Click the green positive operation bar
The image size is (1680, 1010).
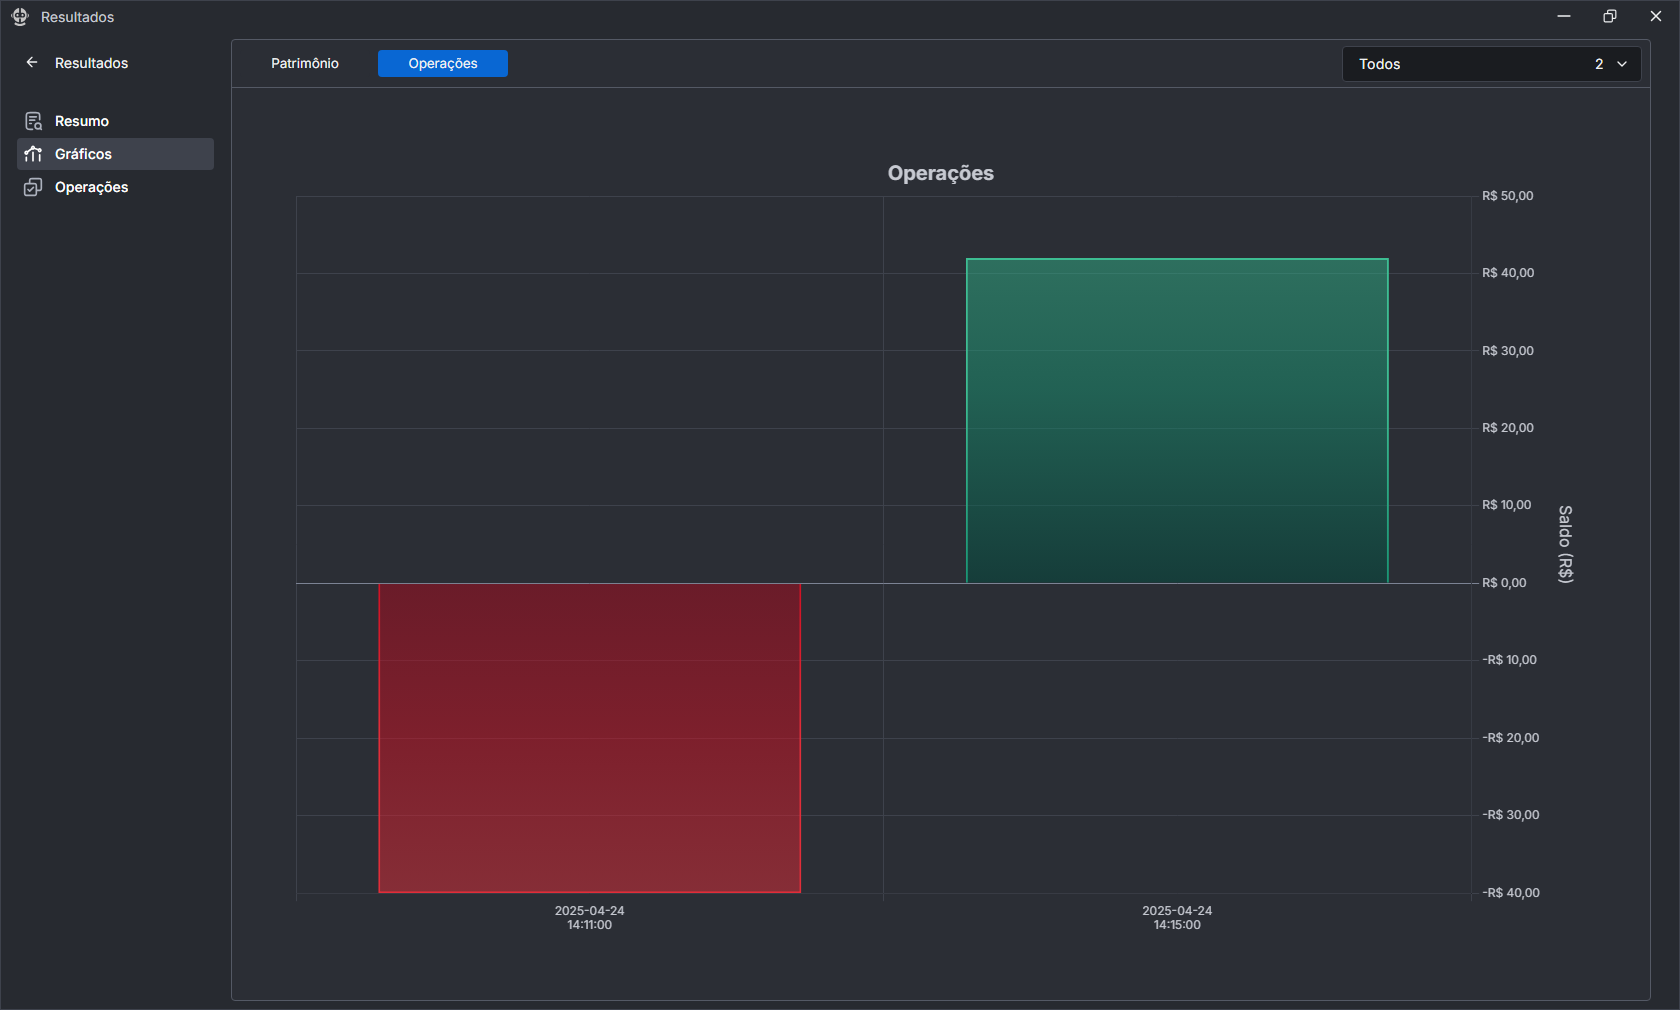1177,421
